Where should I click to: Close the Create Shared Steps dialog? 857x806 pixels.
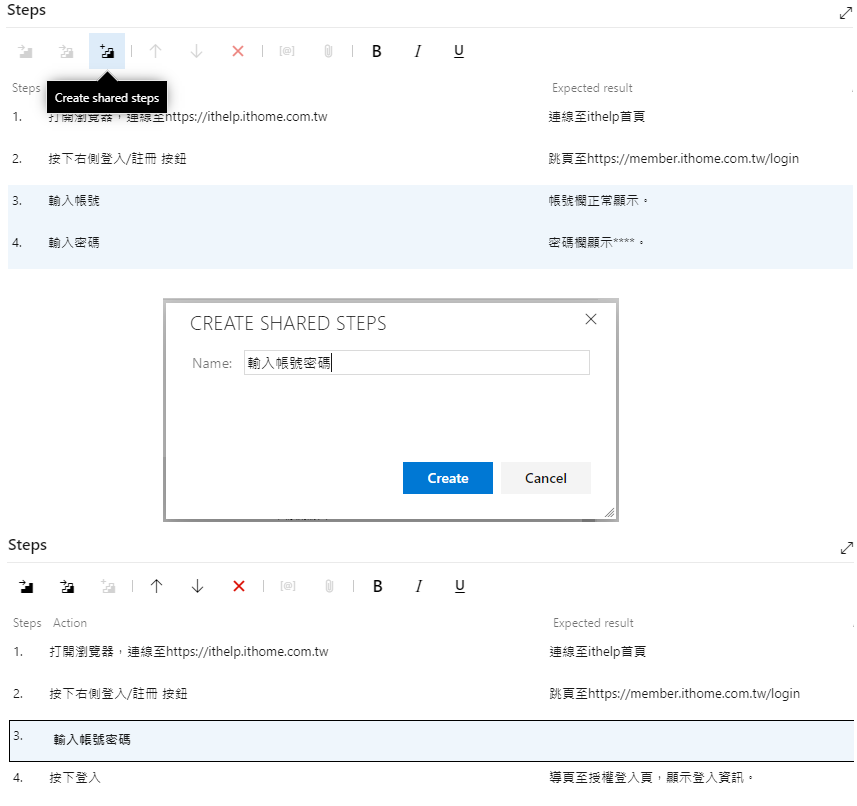(591, 319)
